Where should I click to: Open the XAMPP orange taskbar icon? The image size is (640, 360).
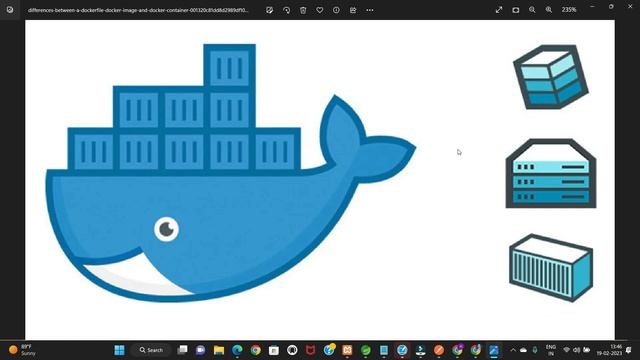coord(347,350)
